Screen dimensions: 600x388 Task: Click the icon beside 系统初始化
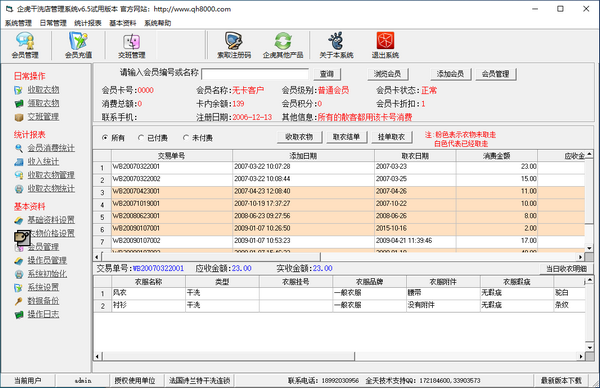(18, 274)
